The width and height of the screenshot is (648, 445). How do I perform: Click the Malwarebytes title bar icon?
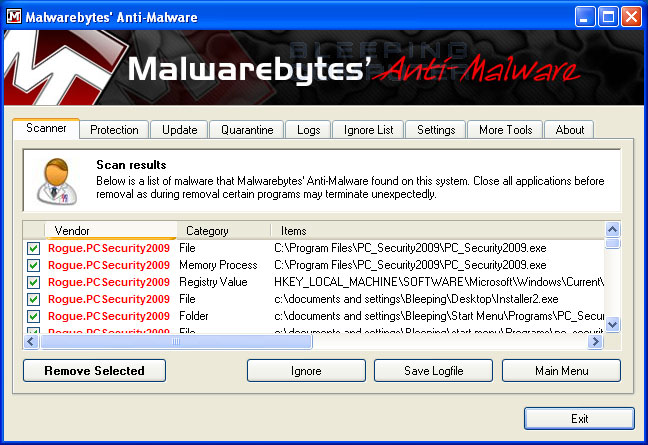[x=14, y=17]
